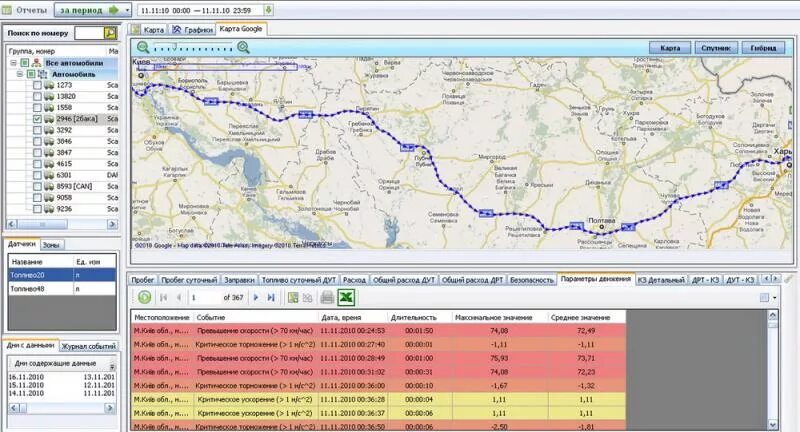Image resolution: width=800 pixels, height=432 pixels.
Task: Collapse the Автомобиль tree node
Action: coord(20,74)
